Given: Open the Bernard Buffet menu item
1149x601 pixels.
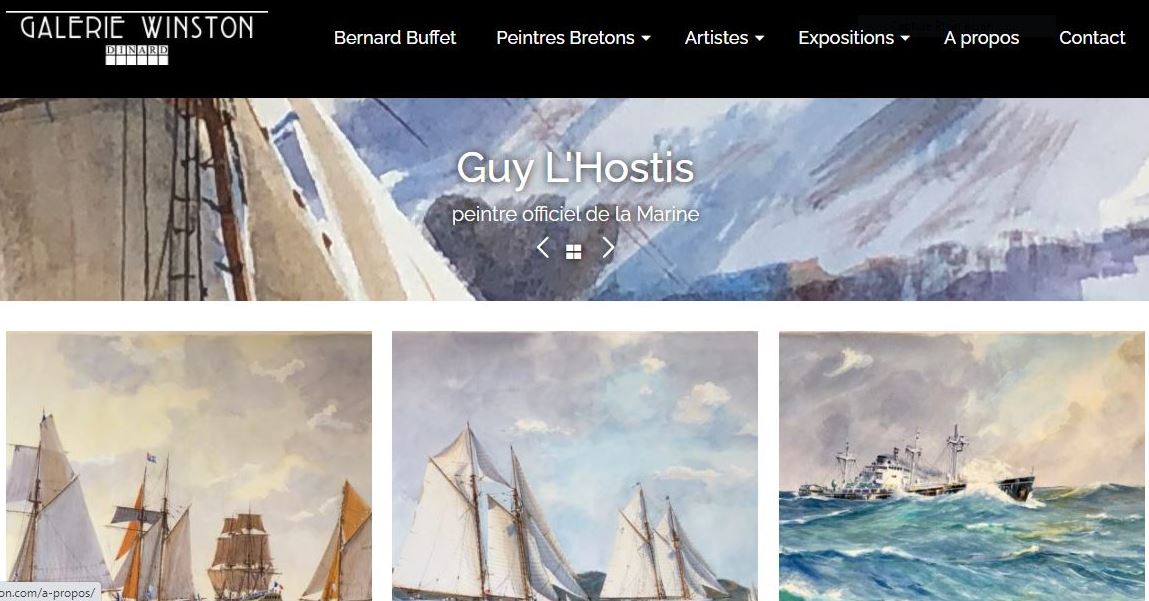Looking at the screenshot, I should tap(395, 38).
